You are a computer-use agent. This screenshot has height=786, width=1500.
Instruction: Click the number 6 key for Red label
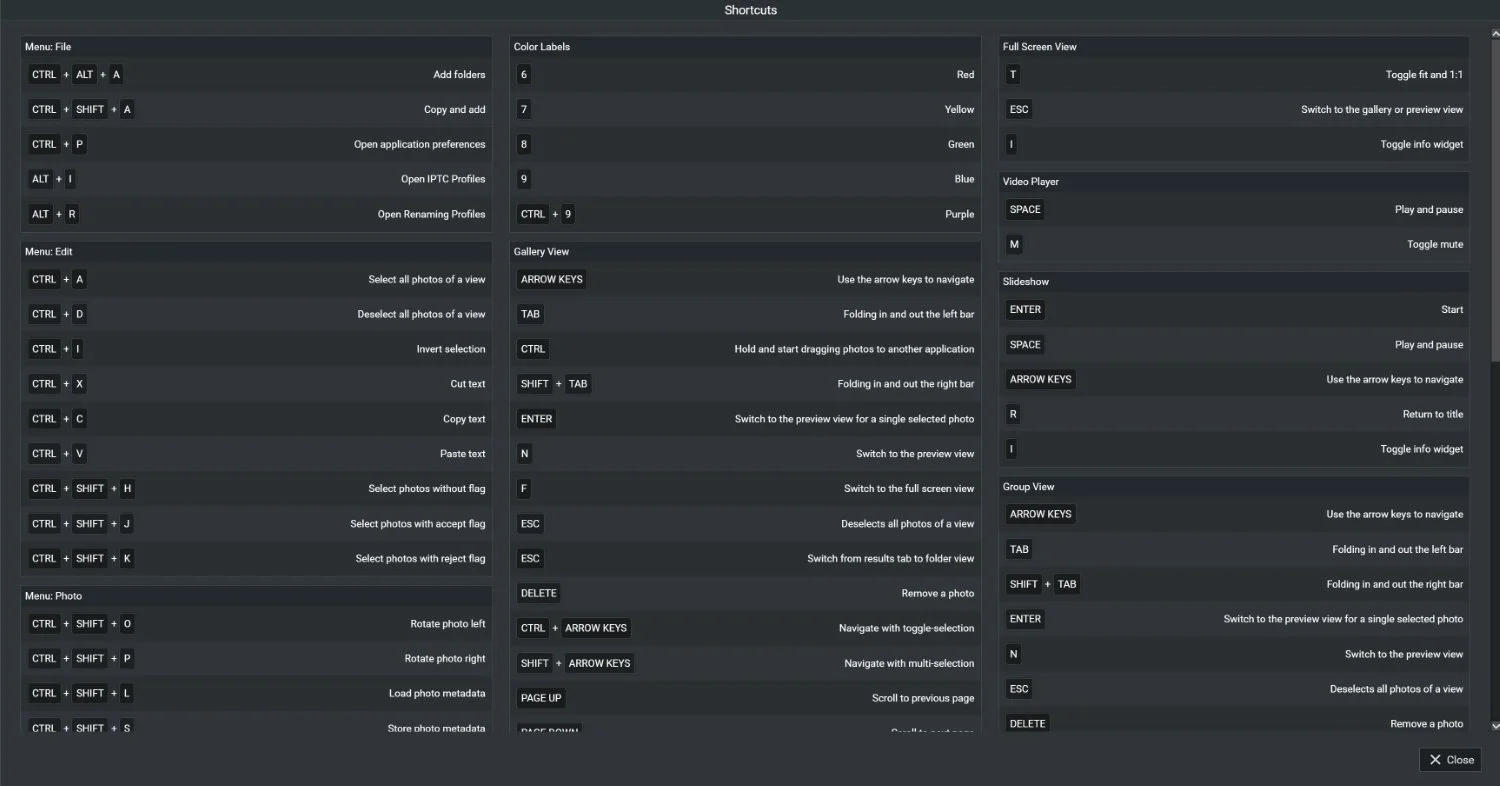click(523, 74)
